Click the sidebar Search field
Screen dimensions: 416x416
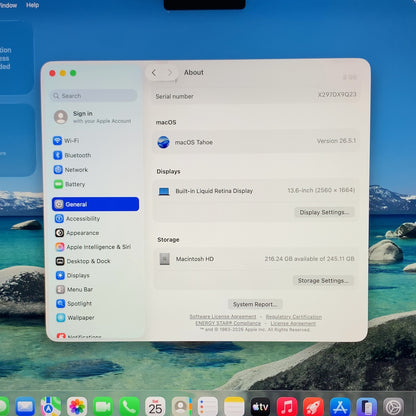point(94,96)
